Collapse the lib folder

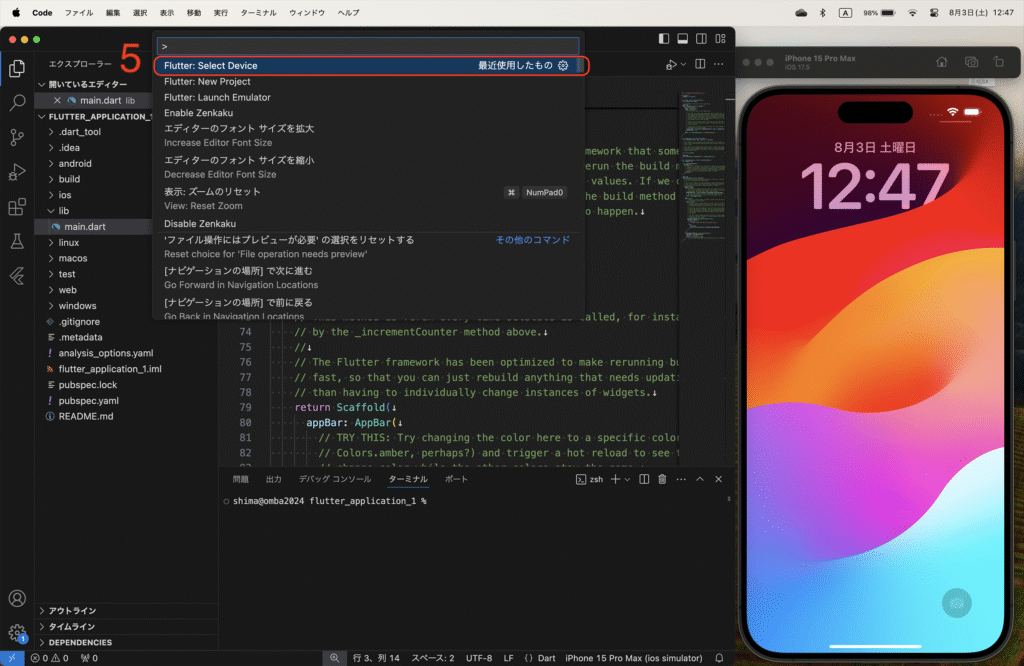coord(63,211)
